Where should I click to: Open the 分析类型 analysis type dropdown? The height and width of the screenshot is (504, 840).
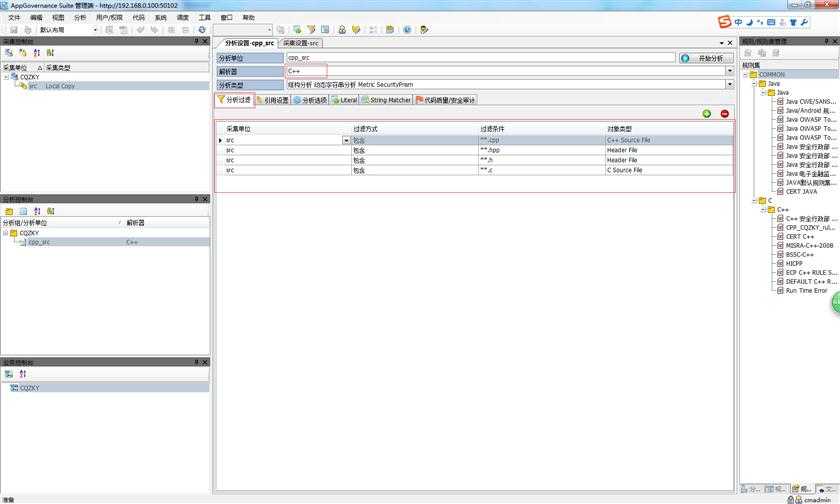click(x=729, y=84)
